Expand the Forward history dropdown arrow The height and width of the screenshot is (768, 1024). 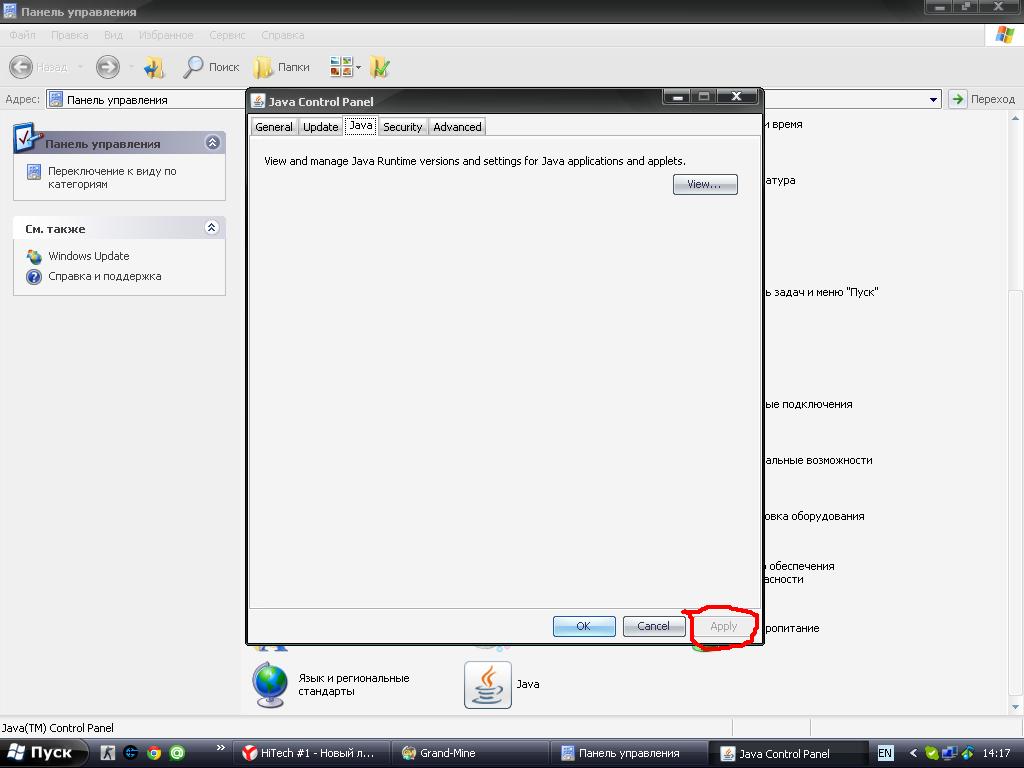click(131, 67)
